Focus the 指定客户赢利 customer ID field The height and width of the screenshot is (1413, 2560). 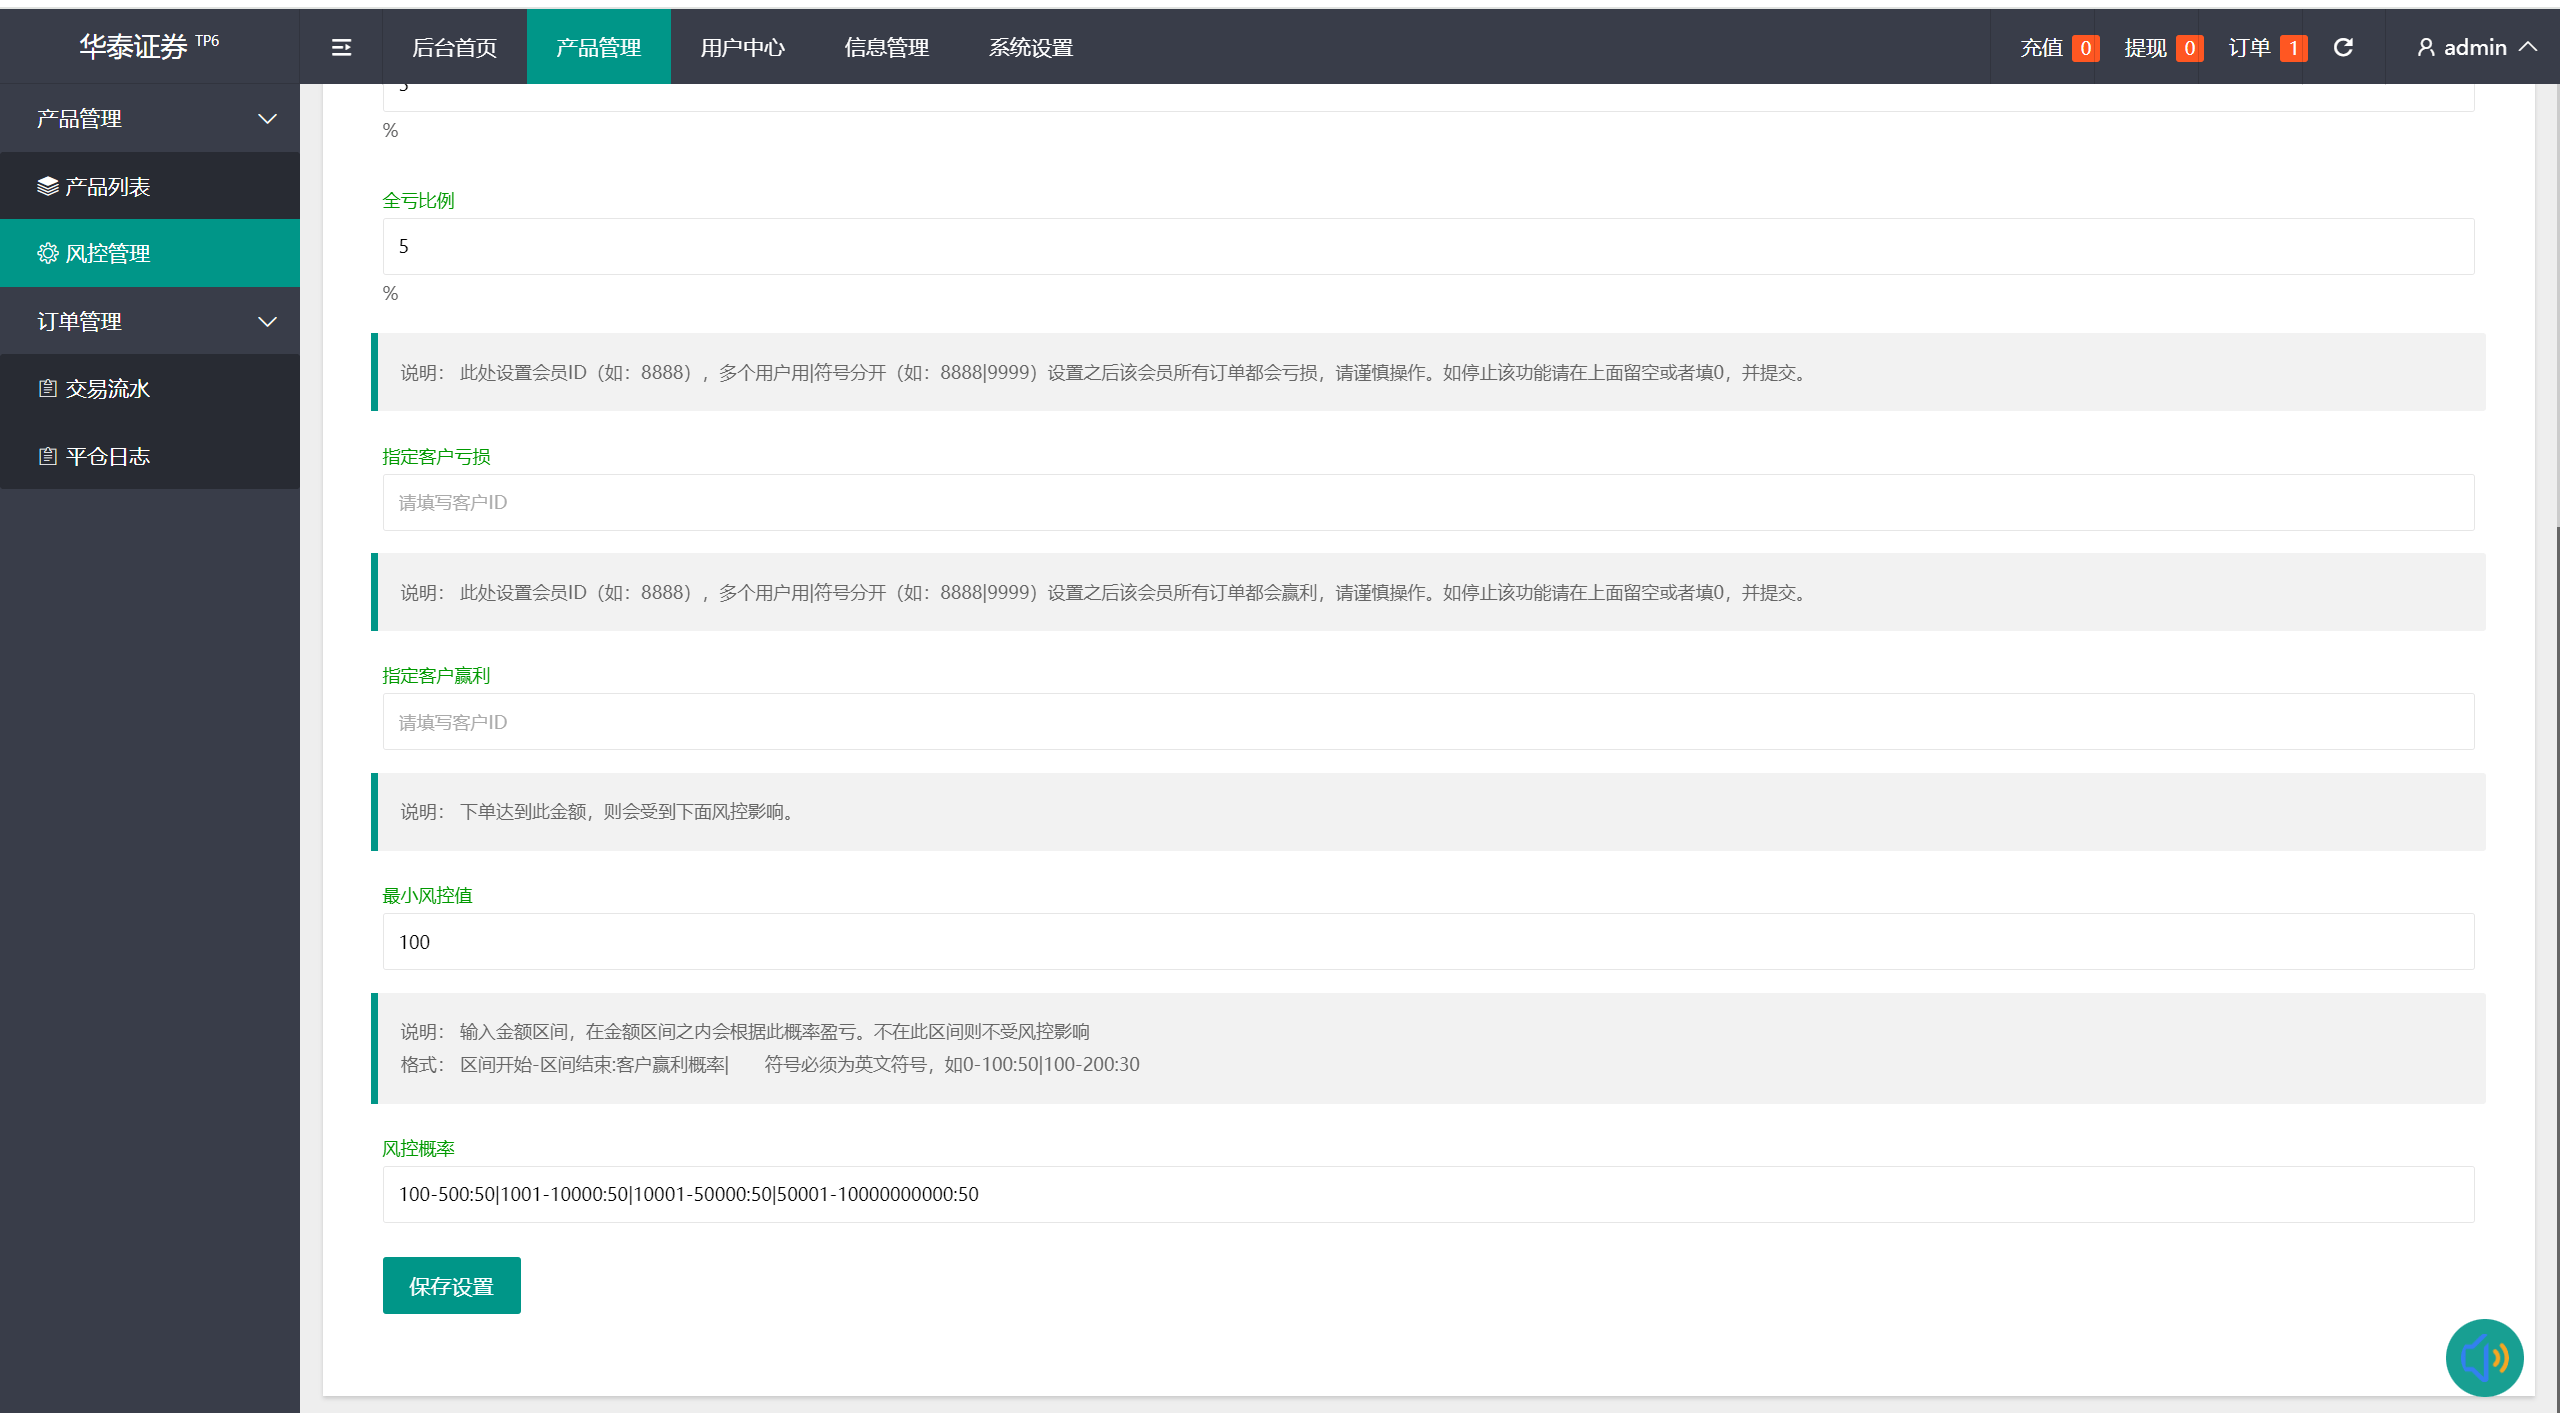pyautogui.click(x=1428, y=721)
